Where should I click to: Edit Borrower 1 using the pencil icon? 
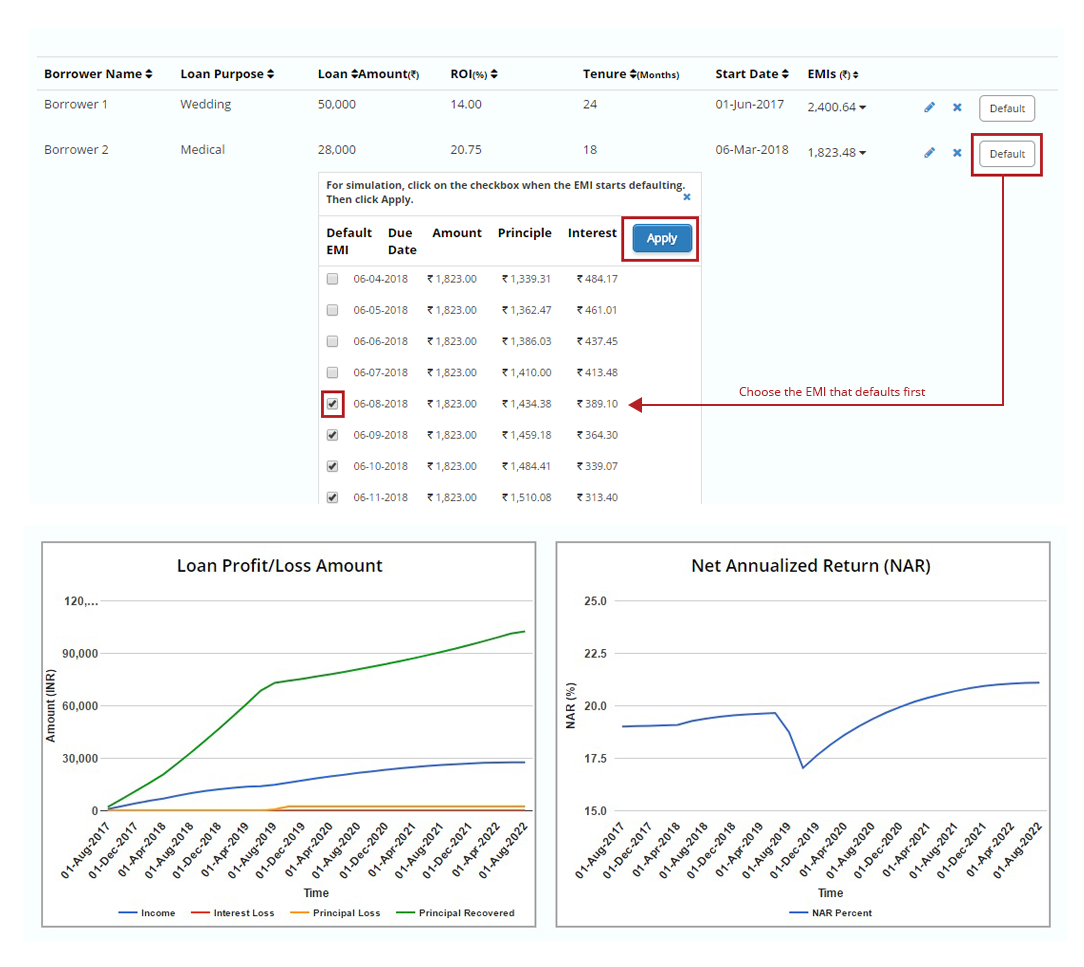click(x=929, y=108)
